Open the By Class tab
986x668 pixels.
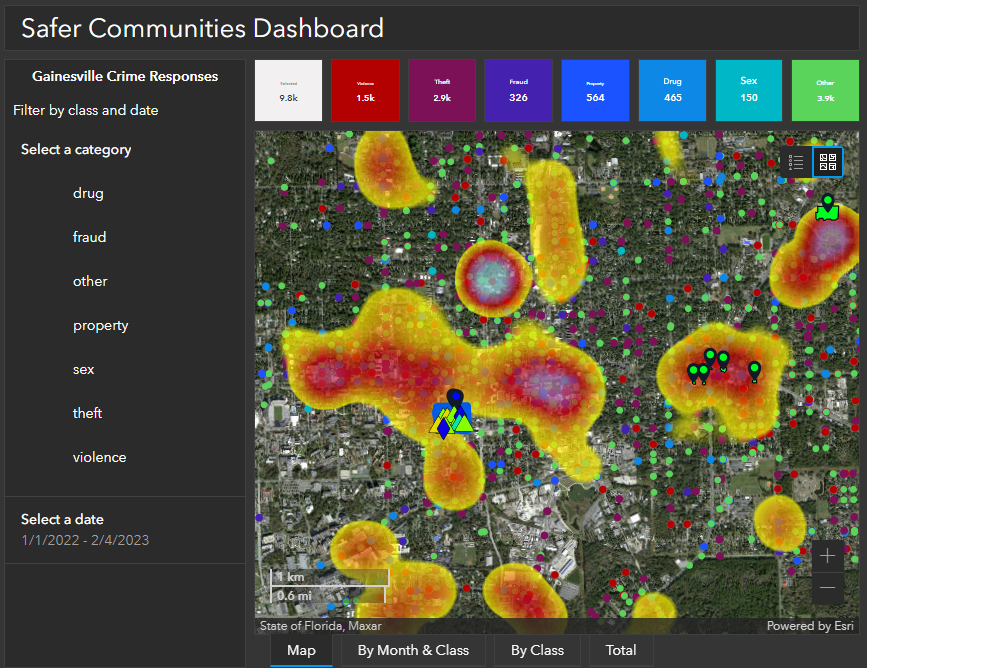coord(537,650)
